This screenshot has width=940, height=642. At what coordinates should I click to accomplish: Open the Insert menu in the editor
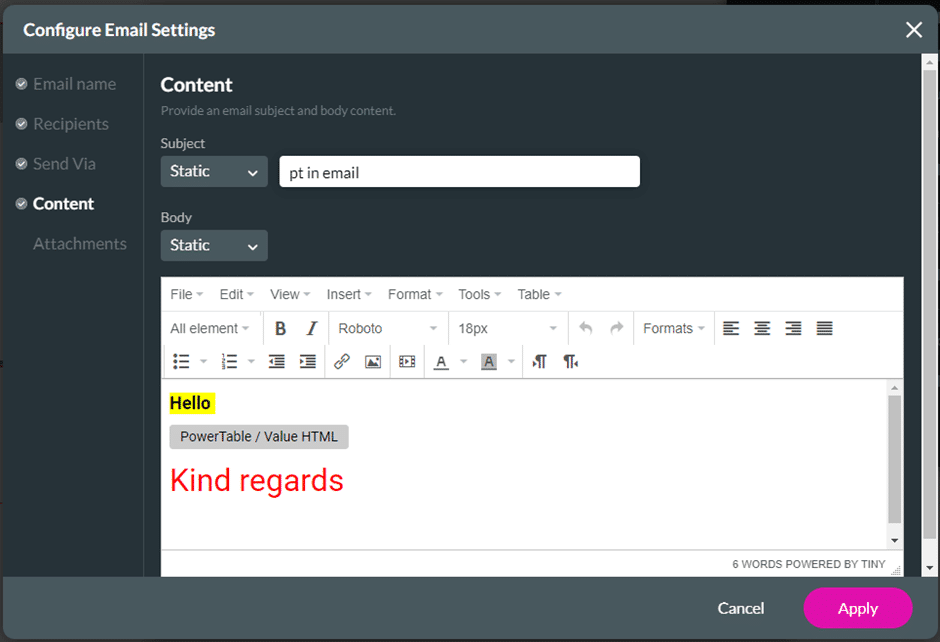pyautogui.click(x=348, y=294)
